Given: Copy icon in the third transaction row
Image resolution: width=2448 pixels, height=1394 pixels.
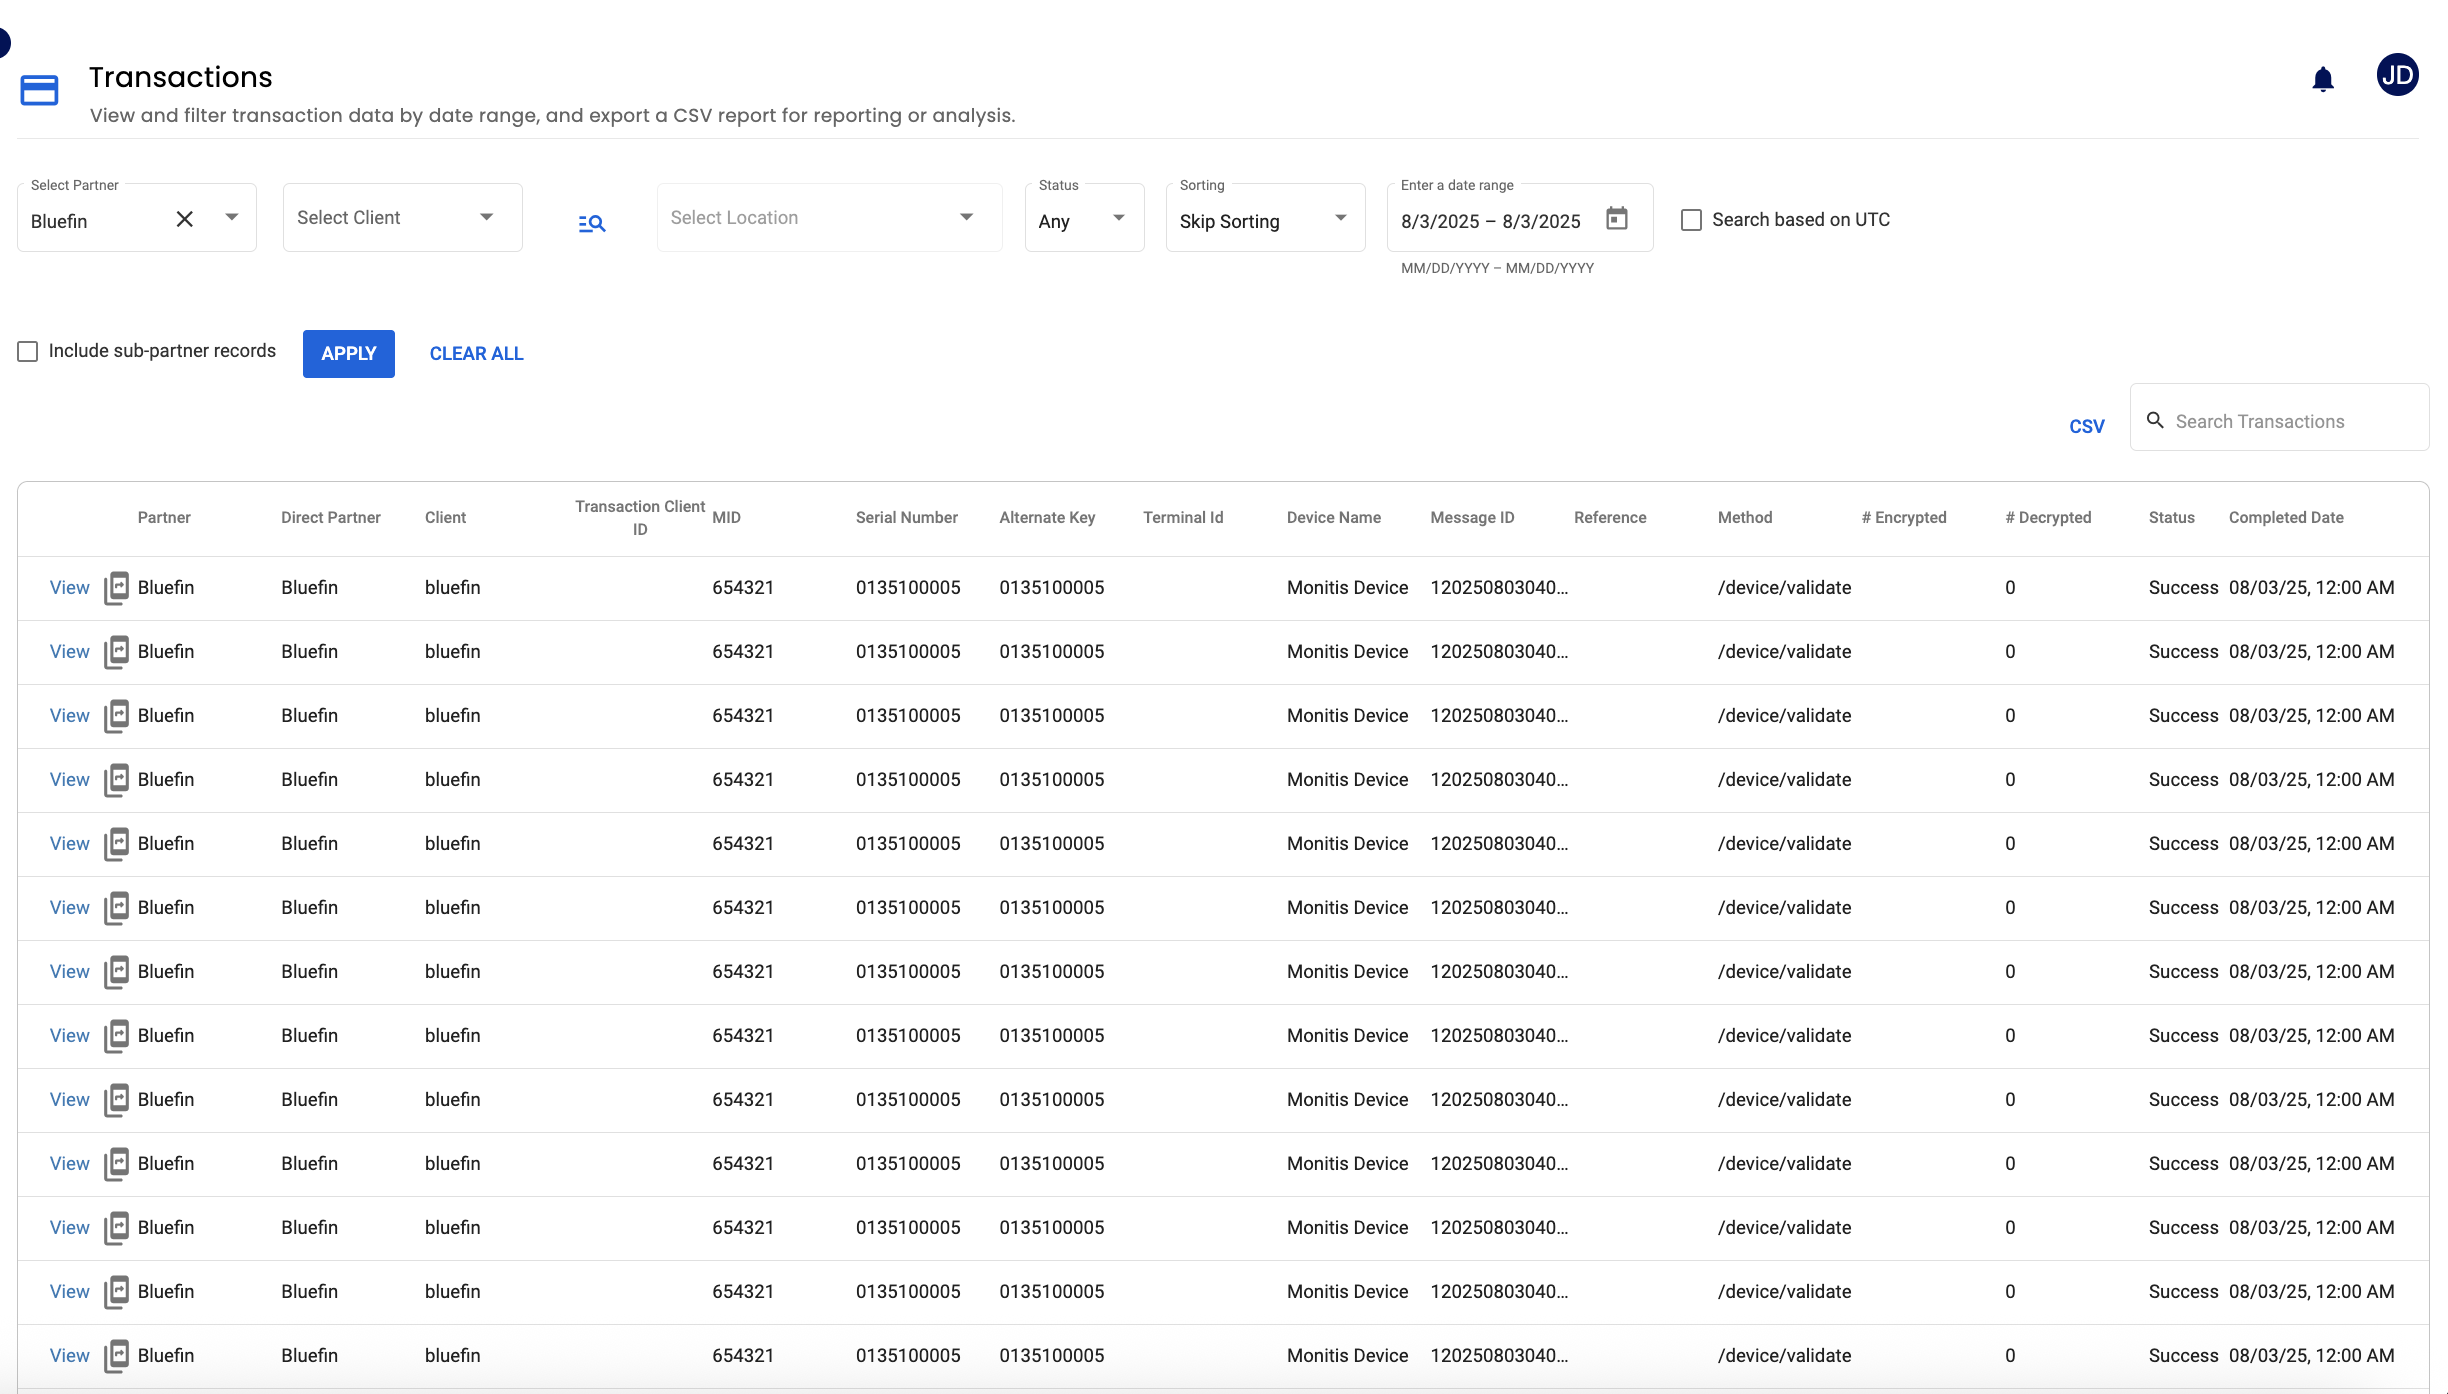Looking at the screenshot, I should [117, 716].
